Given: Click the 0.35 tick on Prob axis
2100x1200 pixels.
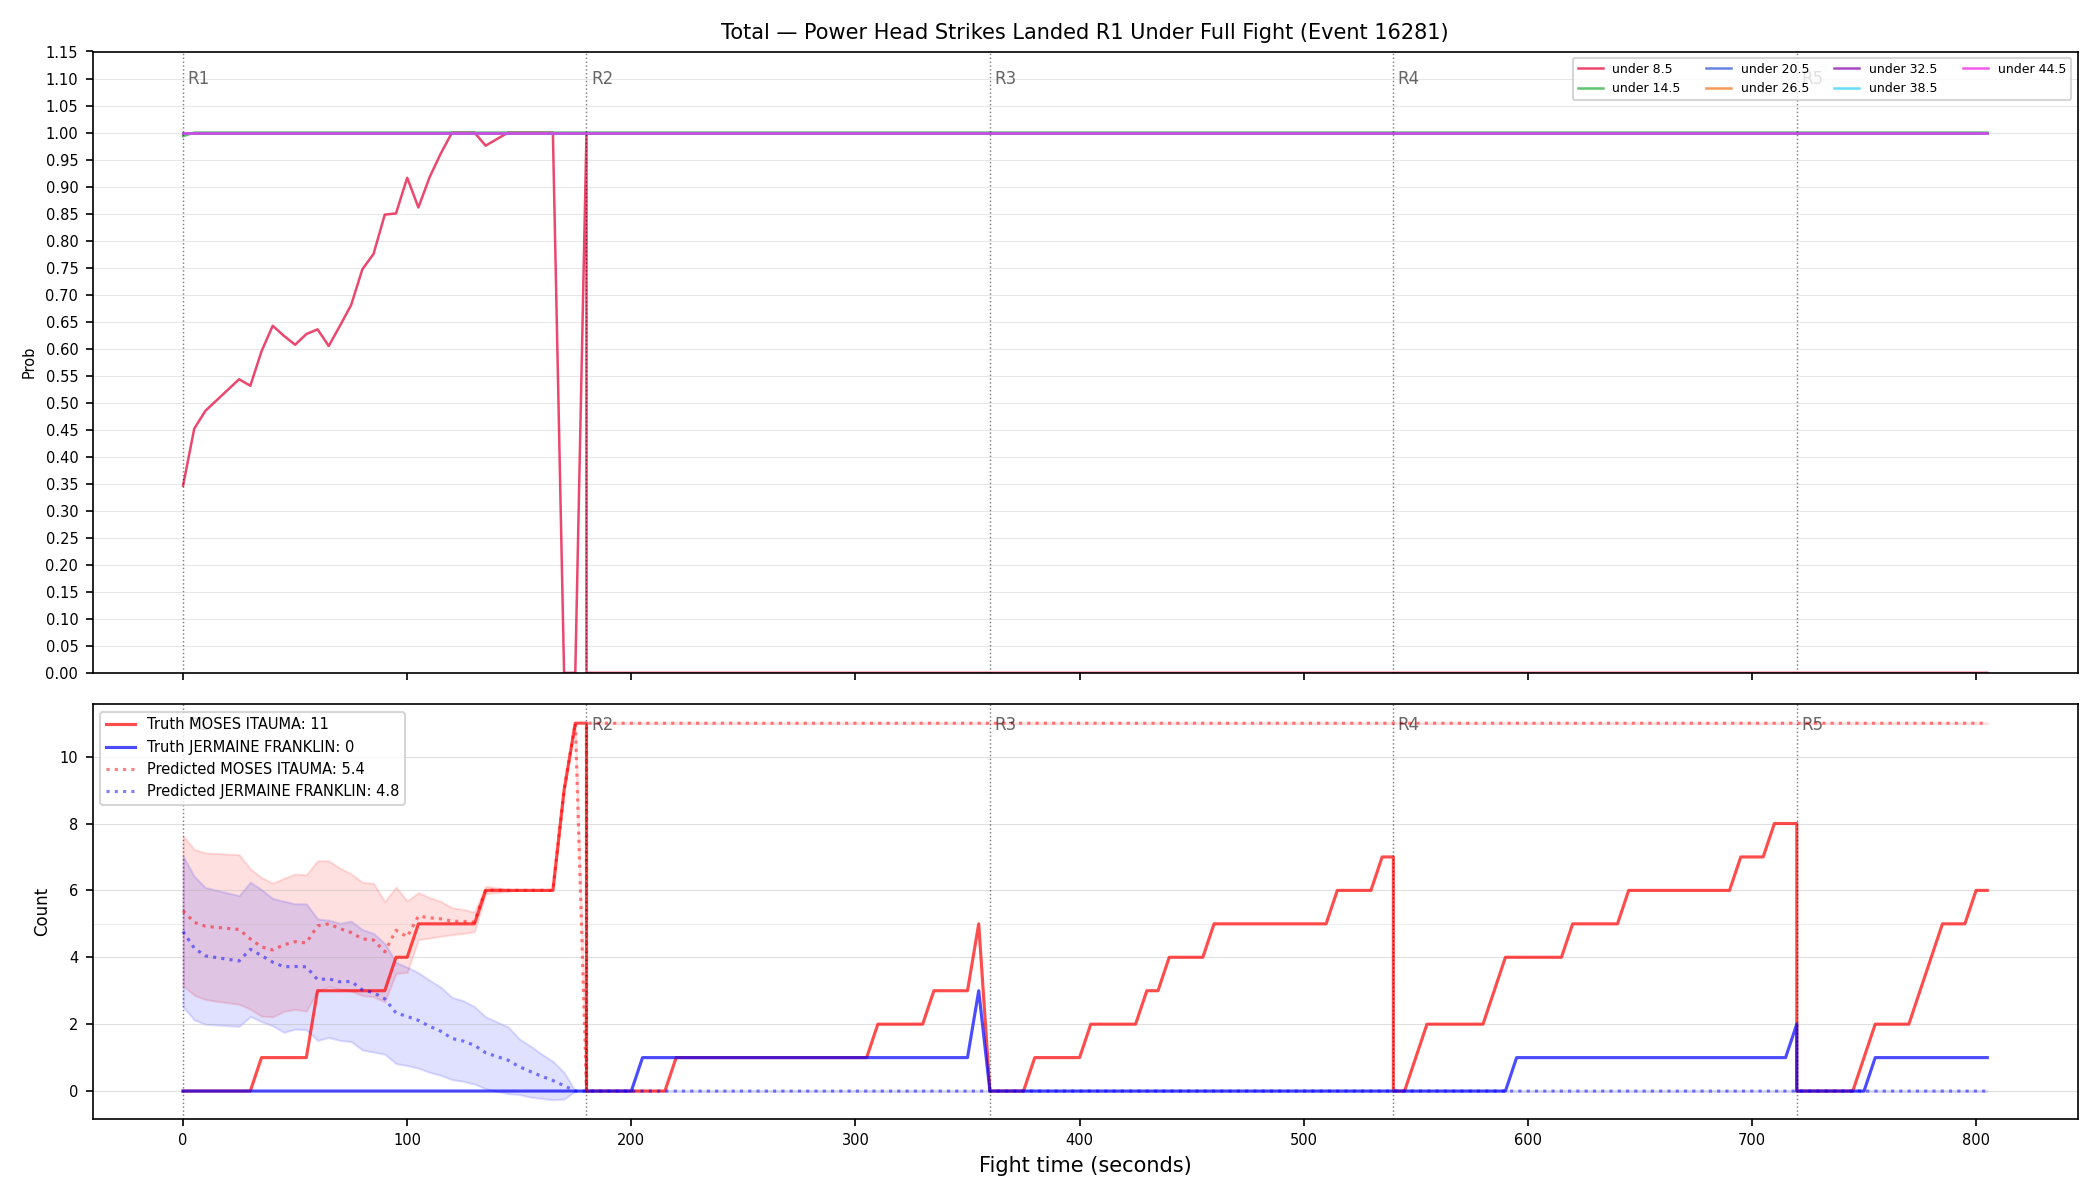Looking at the screenshot, I should (62, 485).
